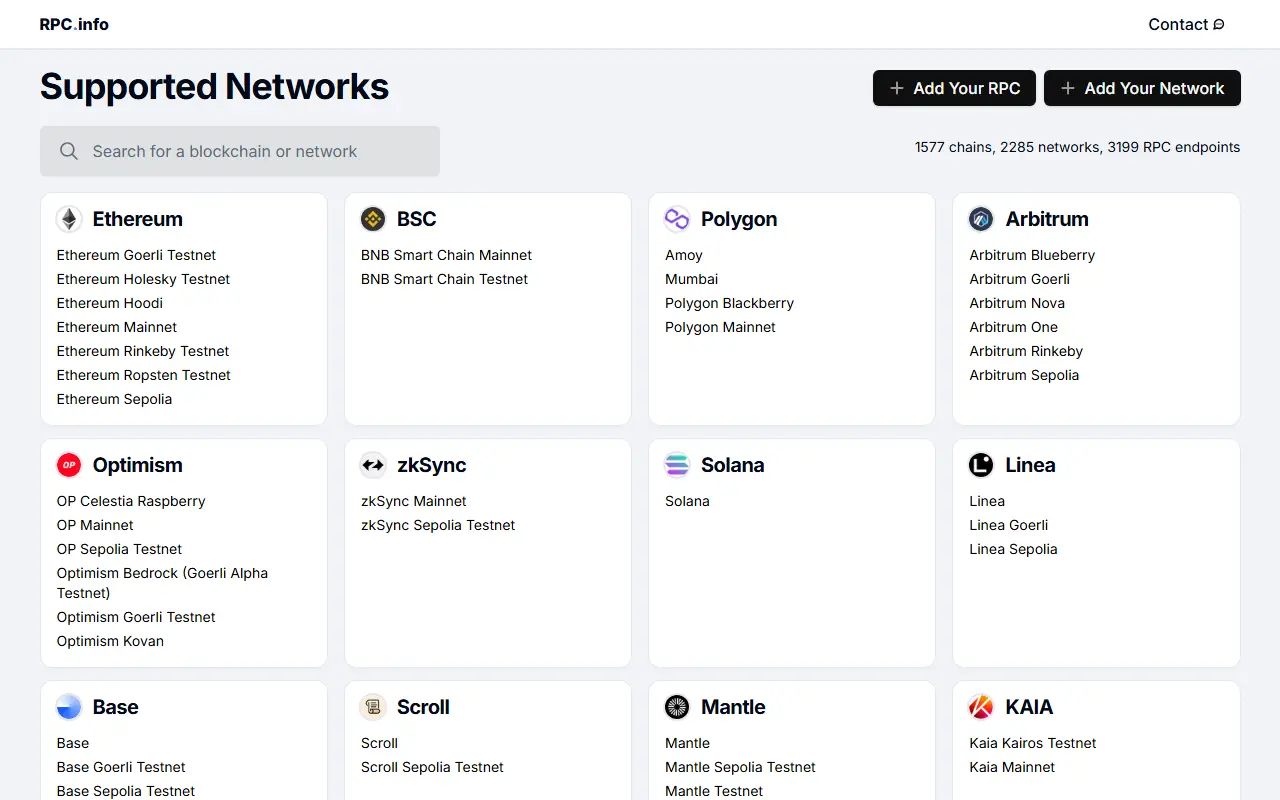Open Kaia Mainnet
The image size is (1280, 800).
[x=1012, y=767]
